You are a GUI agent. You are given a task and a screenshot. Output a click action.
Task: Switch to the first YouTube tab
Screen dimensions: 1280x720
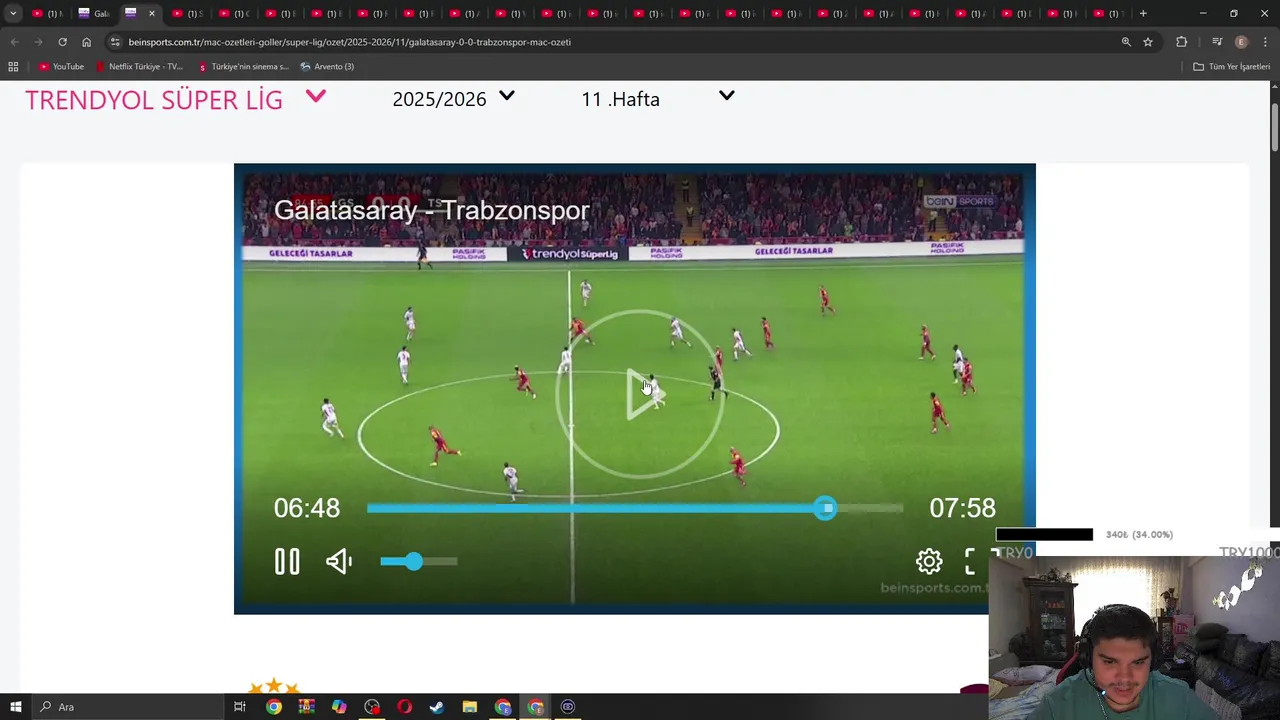click(46, 13)
